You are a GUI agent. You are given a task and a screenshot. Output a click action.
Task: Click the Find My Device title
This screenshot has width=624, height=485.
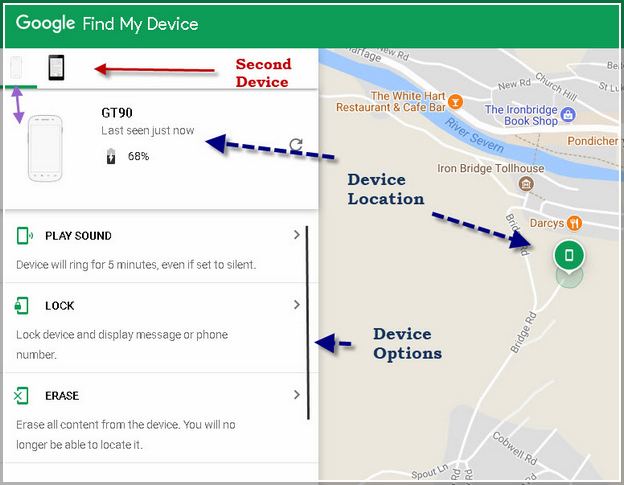click(x=140, y=24)
